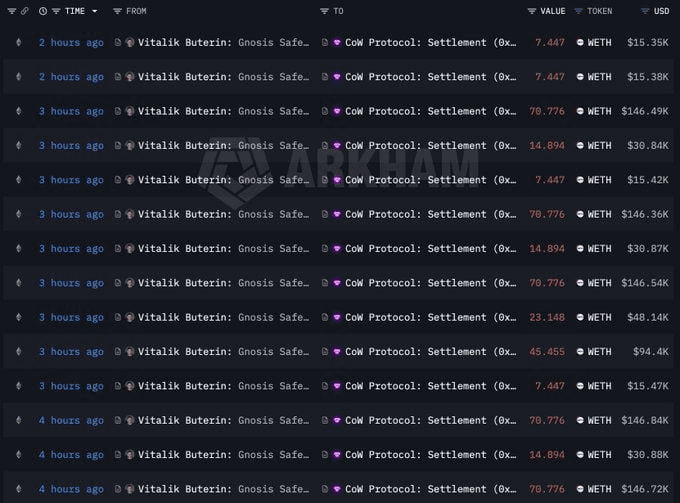Click the USD column filter icon
The width and height of the screenshot is (680, 503).
point(645,11)
